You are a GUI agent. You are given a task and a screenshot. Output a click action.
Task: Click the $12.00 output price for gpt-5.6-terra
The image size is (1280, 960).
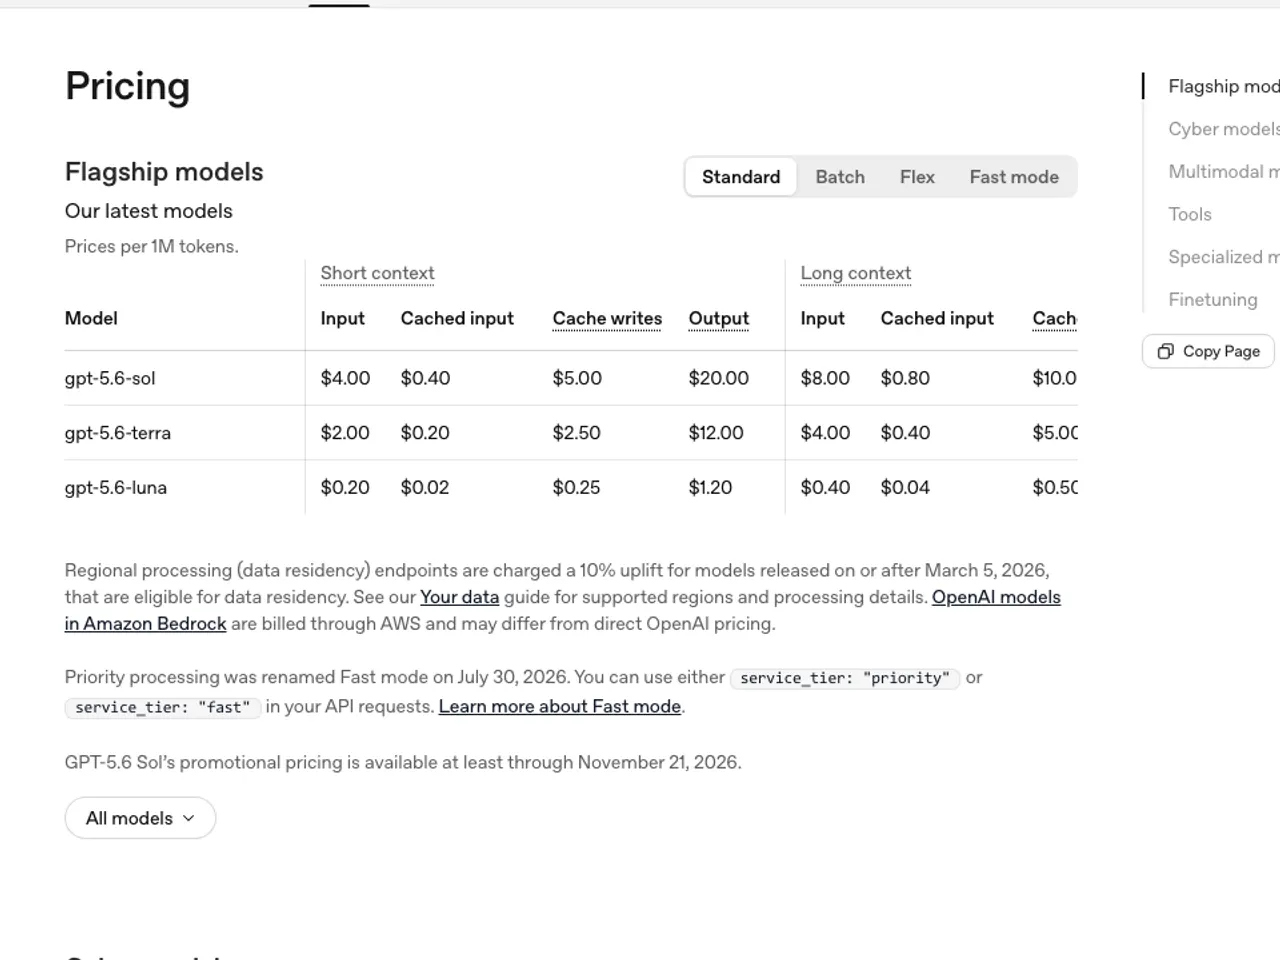coord(716,433)
